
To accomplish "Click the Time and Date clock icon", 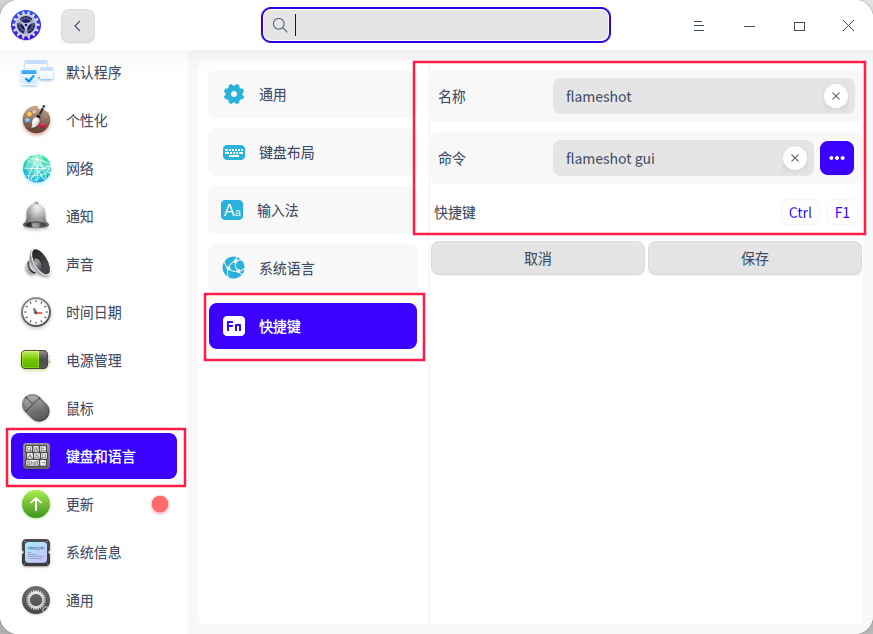I will [36, 312].
